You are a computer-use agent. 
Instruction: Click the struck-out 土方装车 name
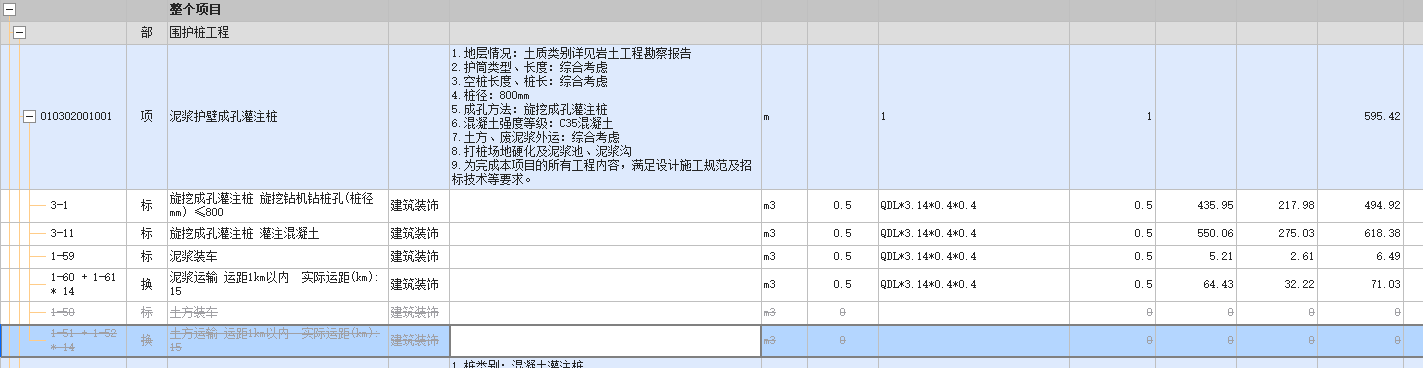(x=277, y=313)
